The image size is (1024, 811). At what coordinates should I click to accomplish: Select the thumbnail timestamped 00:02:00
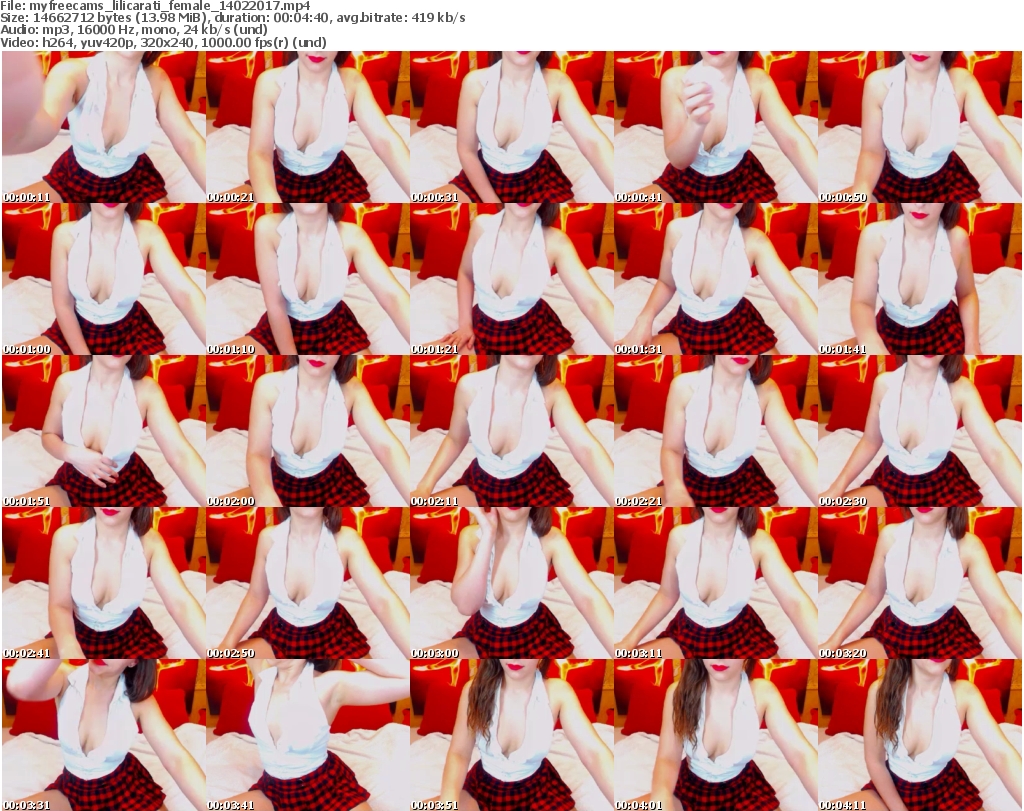[308, 431]
